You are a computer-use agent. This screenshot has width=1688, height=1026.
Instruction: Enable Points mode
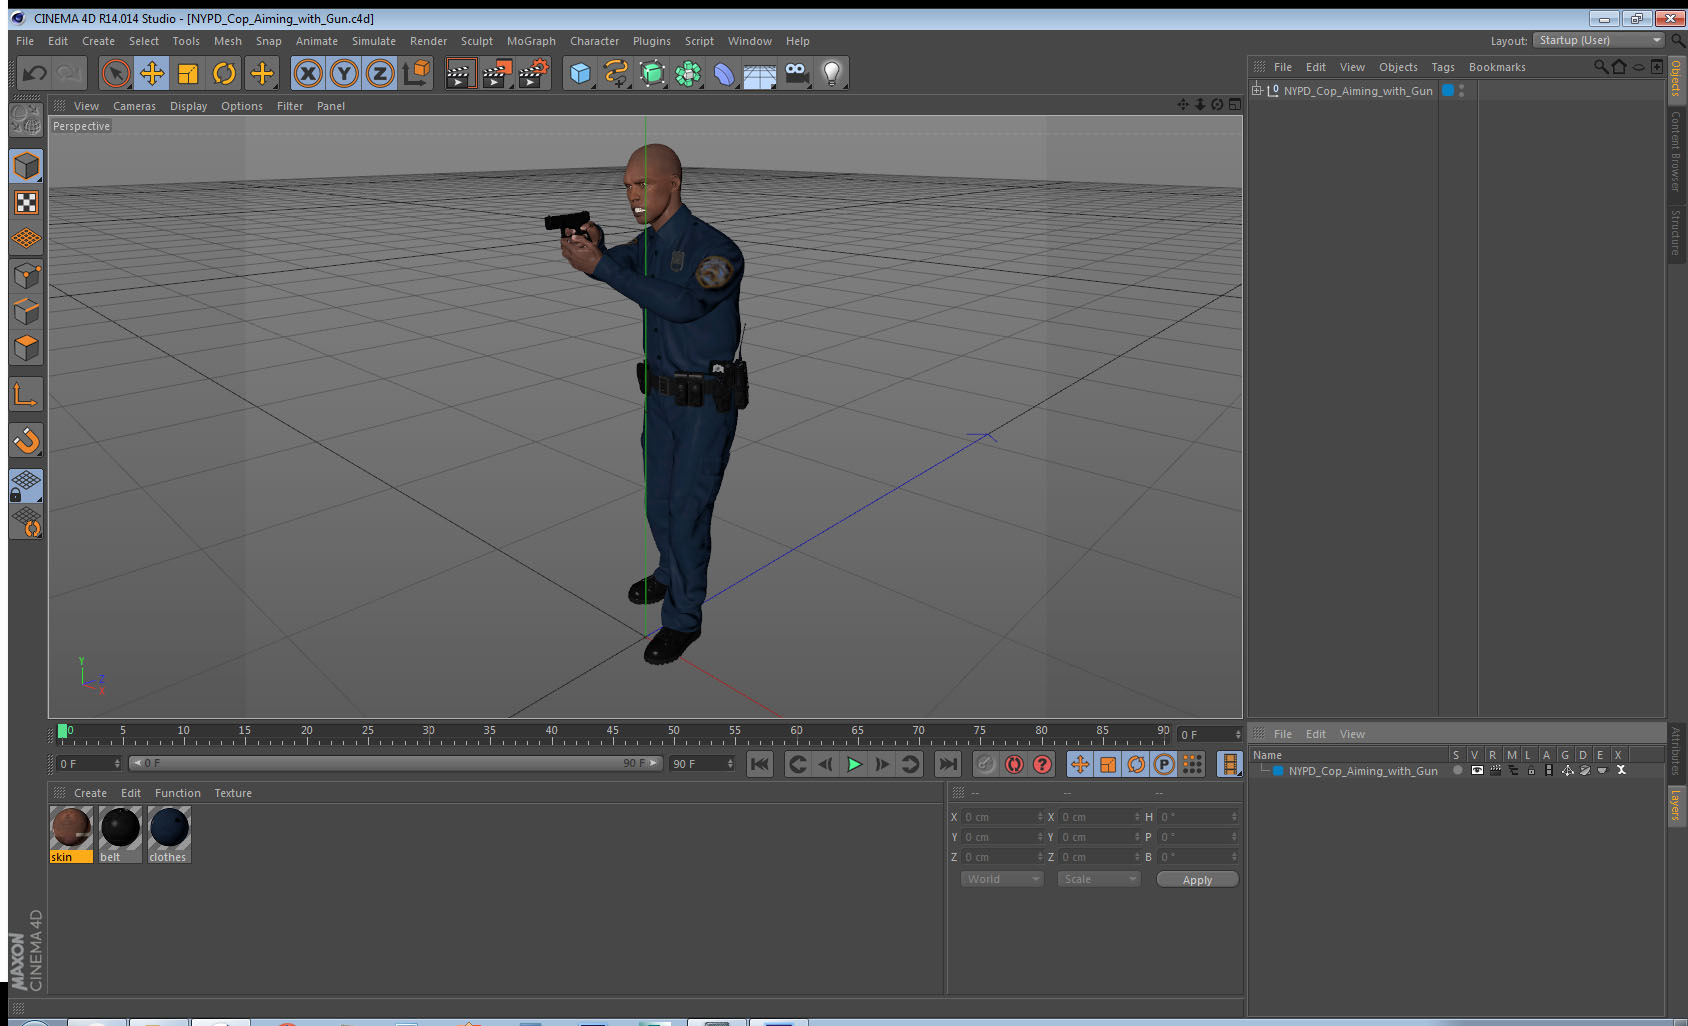click(26, 275)
